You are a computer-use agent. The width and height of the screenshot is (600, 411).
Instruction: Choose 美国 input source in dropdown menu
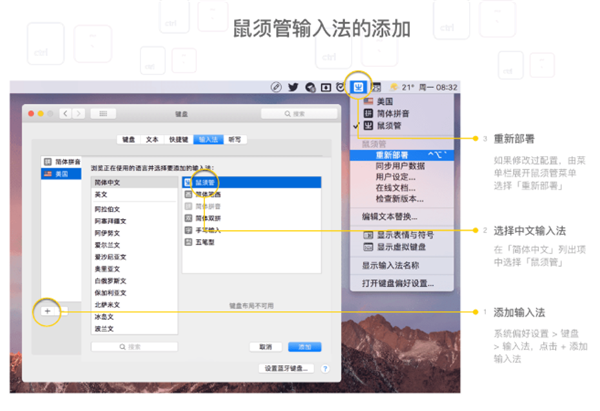click(x=384, y=102)
